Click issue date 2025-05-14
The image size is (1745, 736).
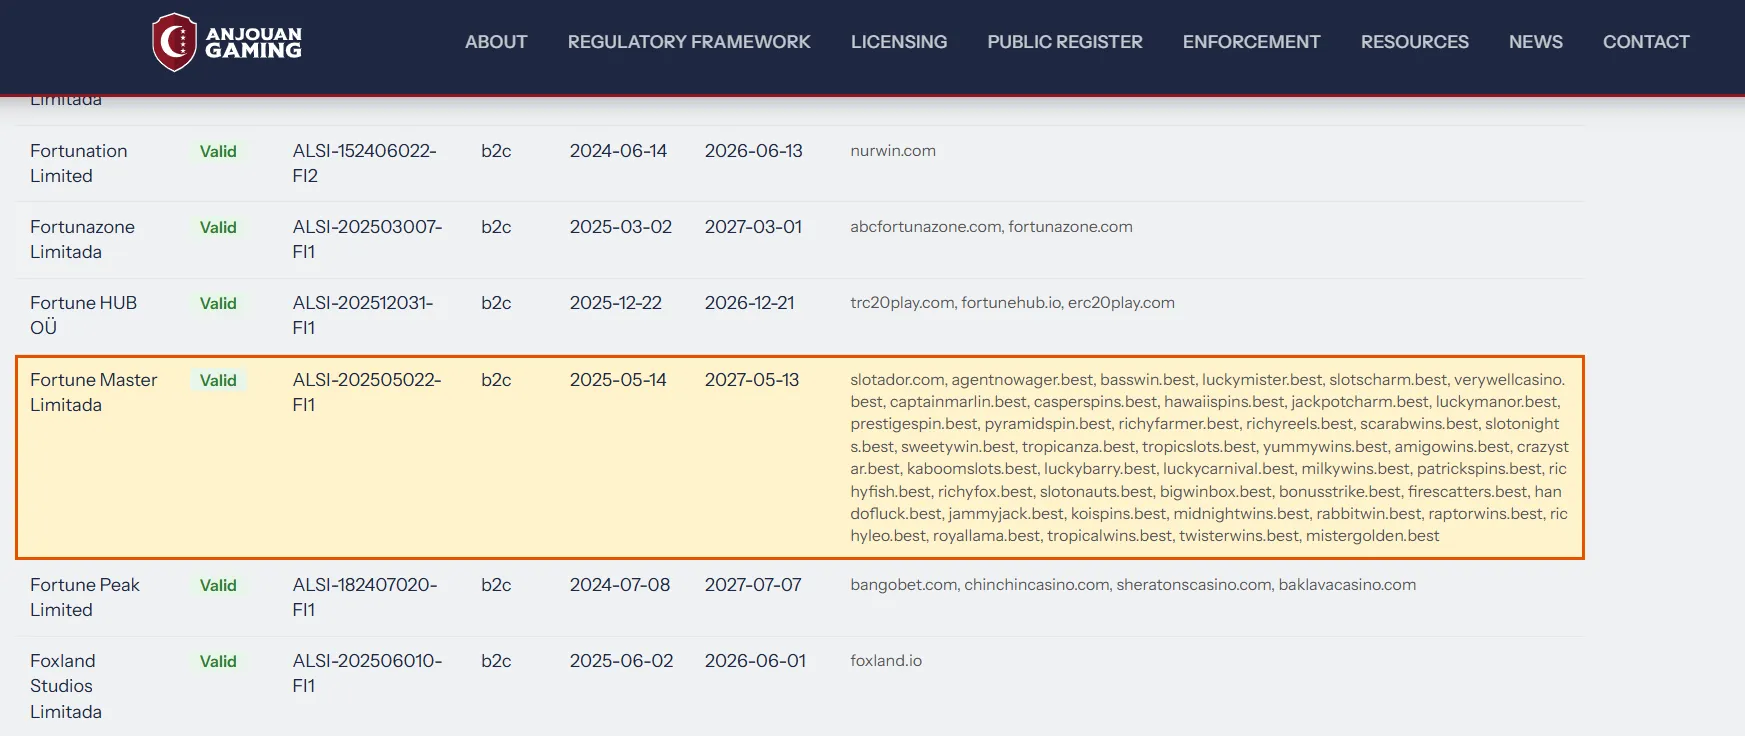(x=618, y=380)
